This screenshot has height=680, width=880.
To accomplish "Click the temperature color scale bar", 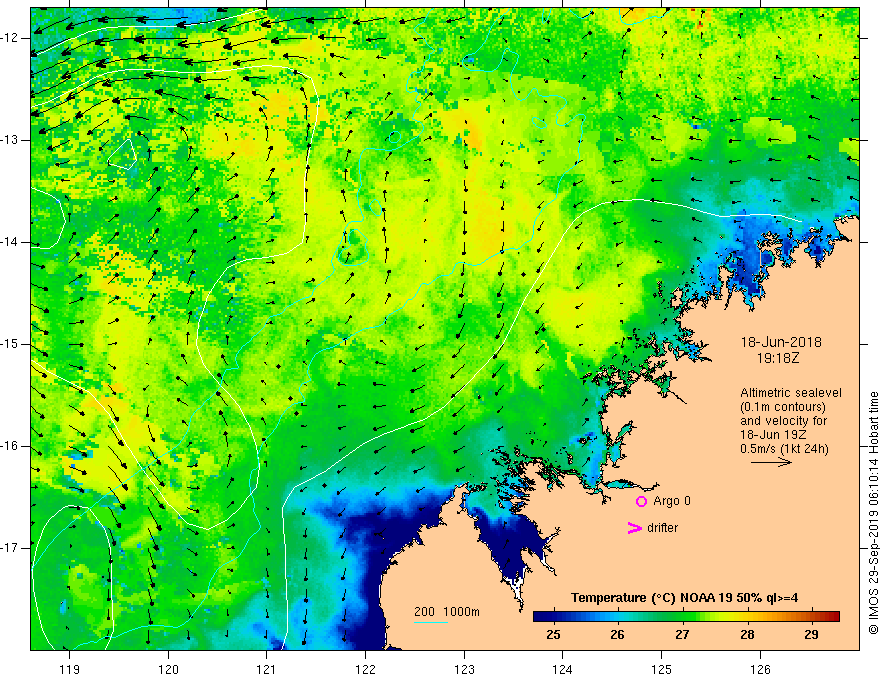I will tap(686, 616).
